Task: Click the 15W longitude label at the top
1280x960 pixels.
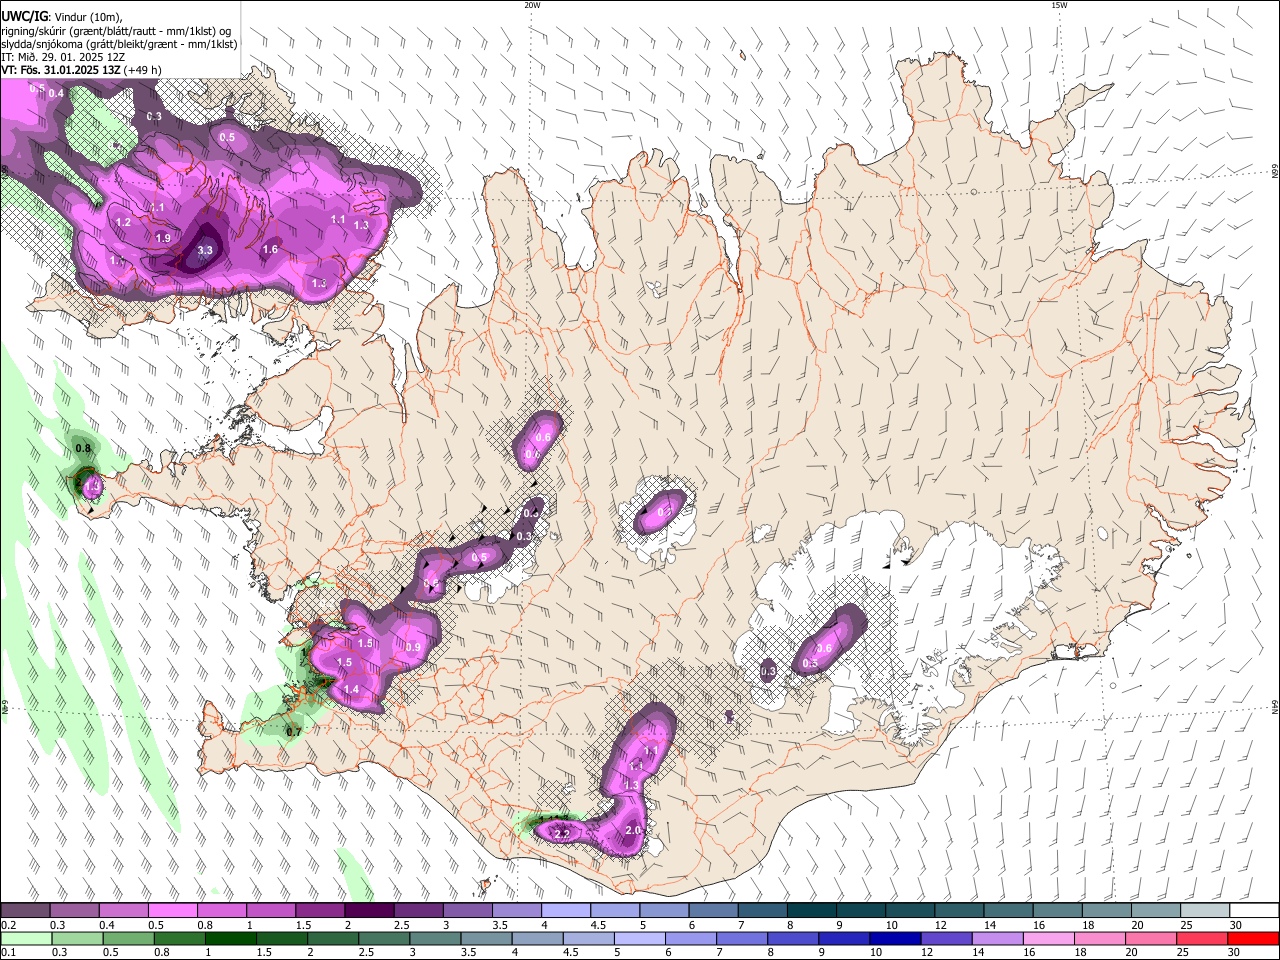Action: (1059, 5)
